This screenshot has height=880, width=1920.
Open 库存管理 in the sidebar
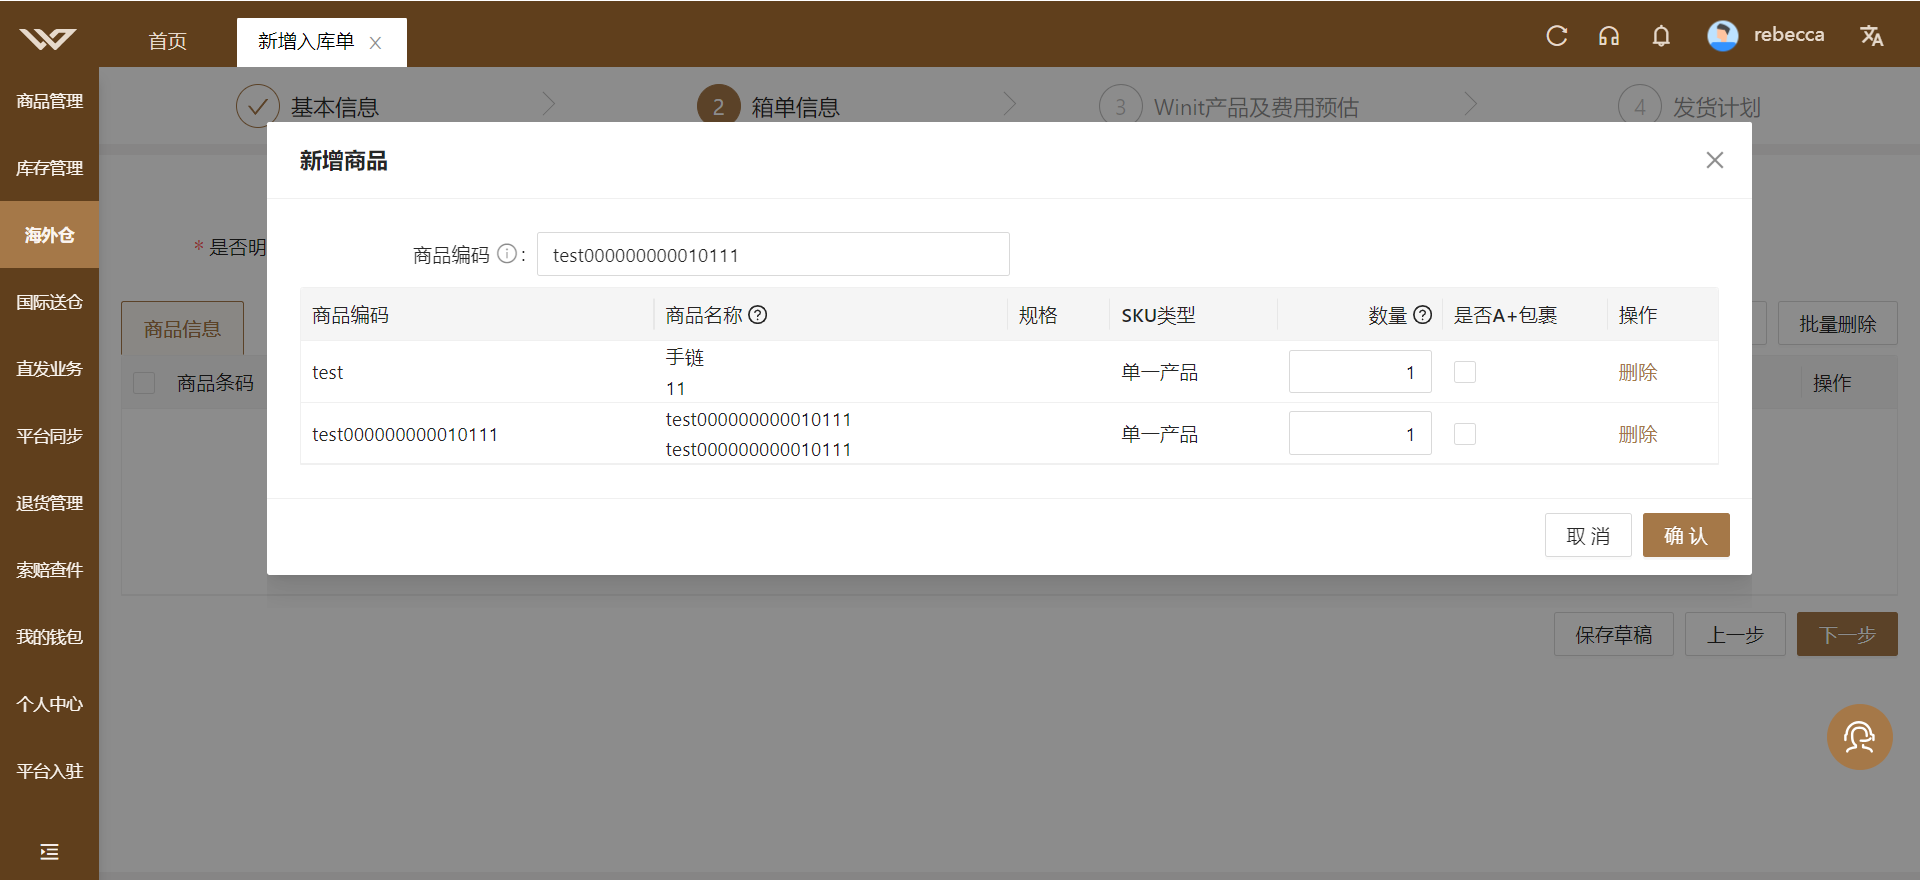click(49, 168)
